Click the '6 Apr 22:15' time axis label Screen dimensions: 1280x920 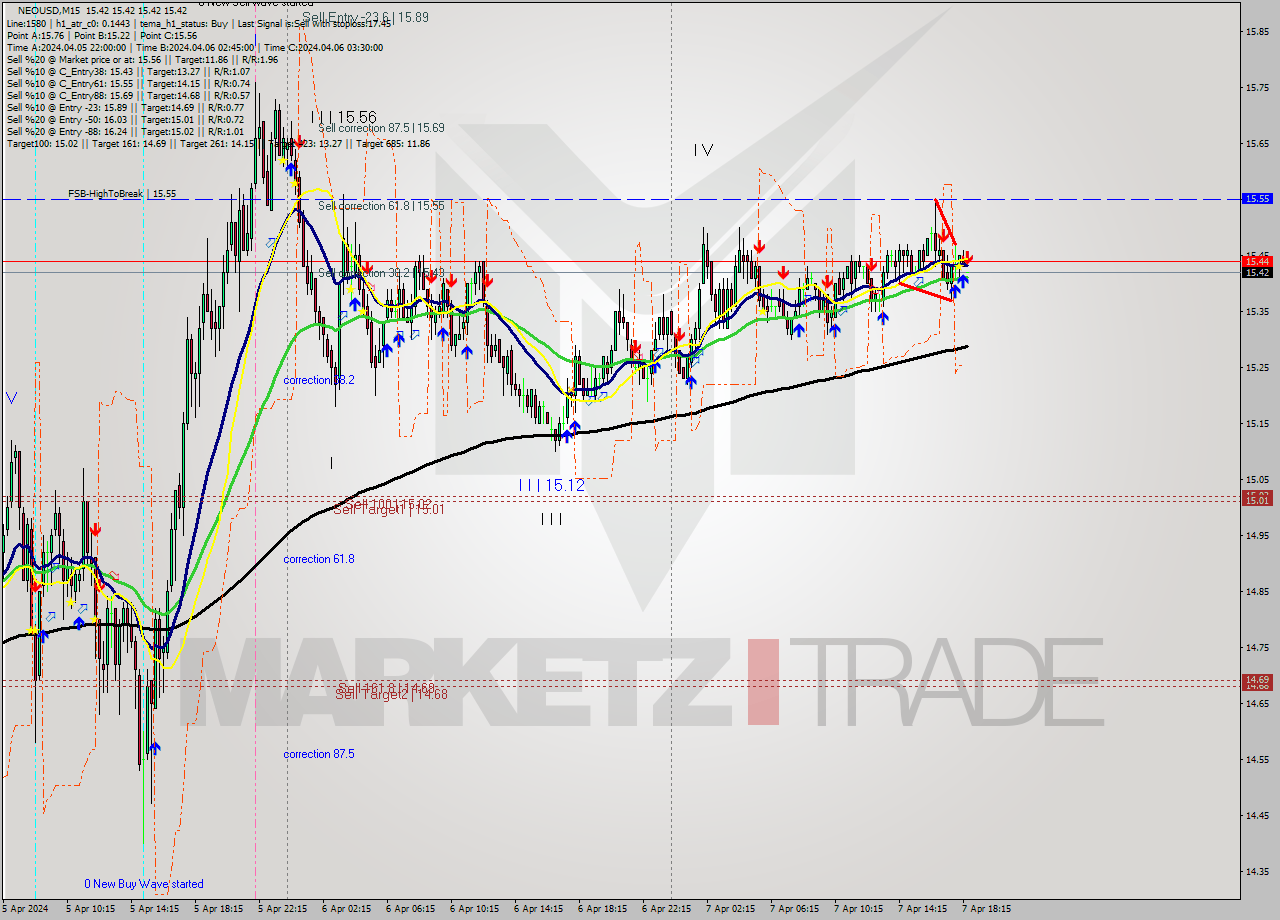(666, 909)
